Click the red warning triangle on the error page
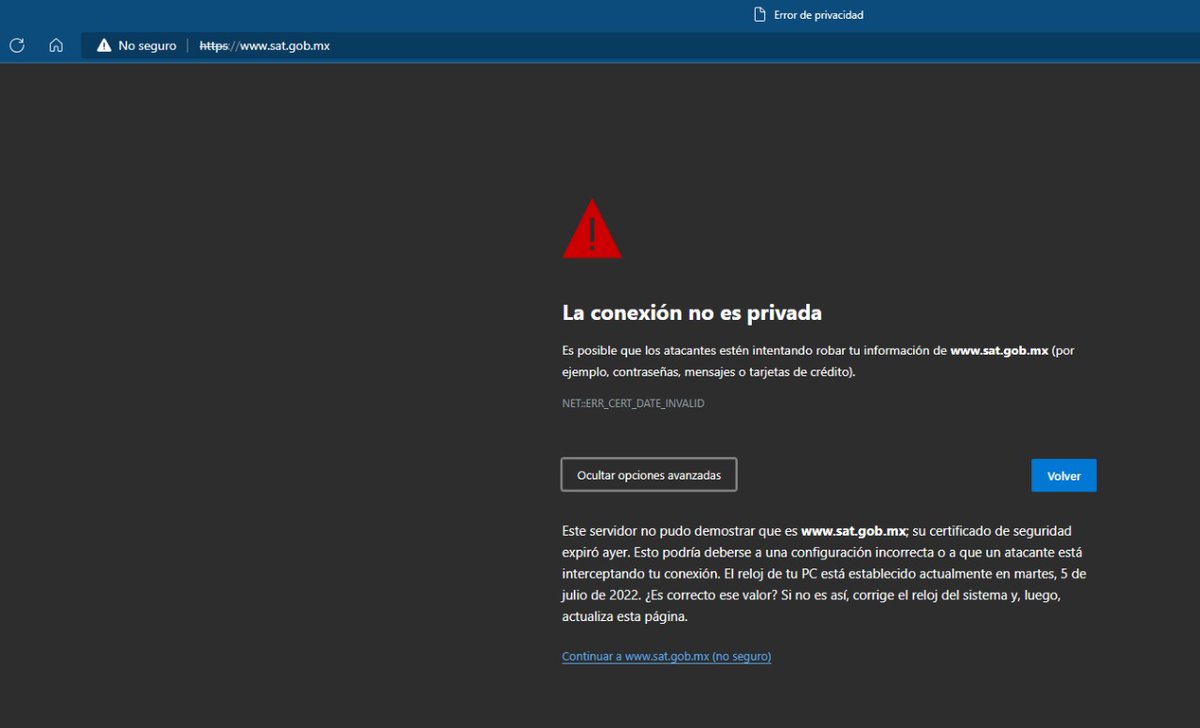 (x=592, y=229)
